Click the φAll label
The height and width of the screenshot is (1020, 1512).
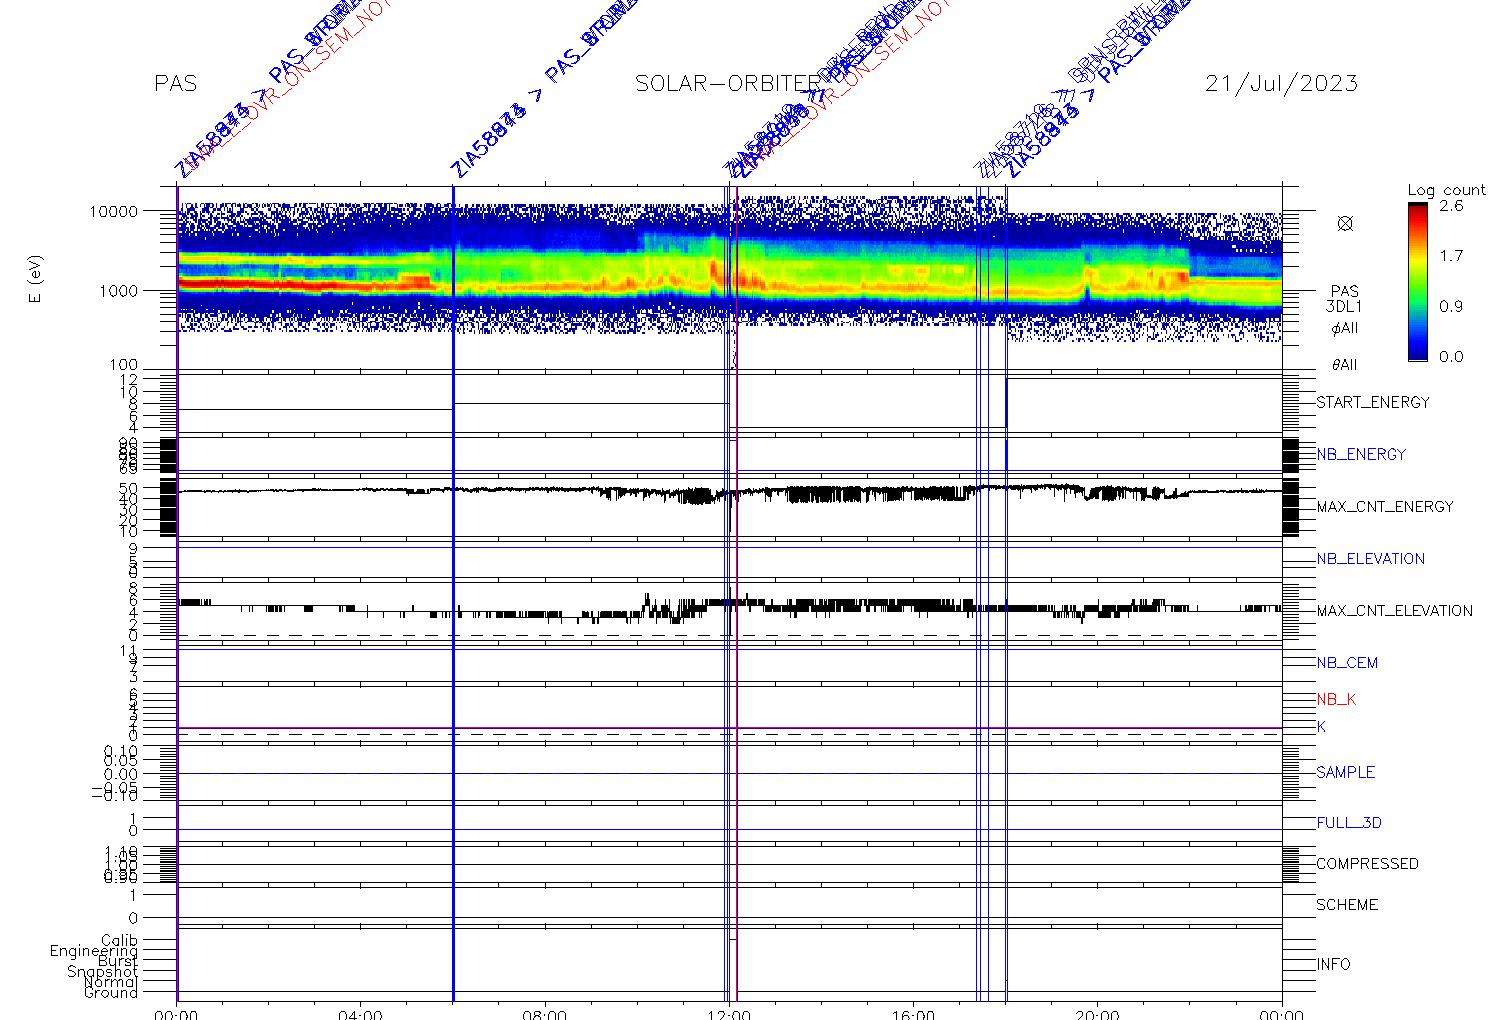coord(1345,329)
